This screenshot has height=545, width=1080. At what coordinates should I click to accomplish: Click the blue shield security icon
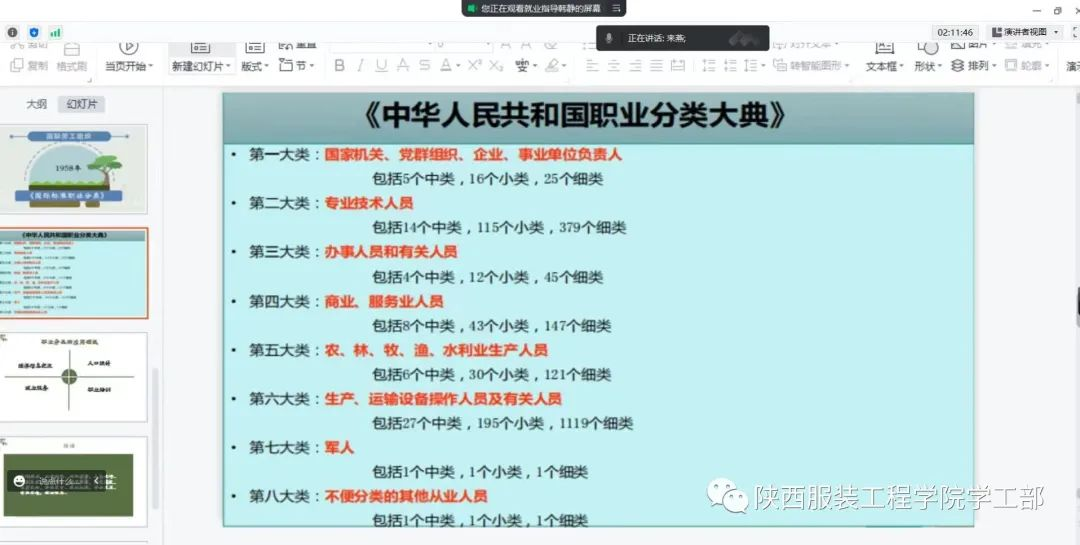click(34, 32)
